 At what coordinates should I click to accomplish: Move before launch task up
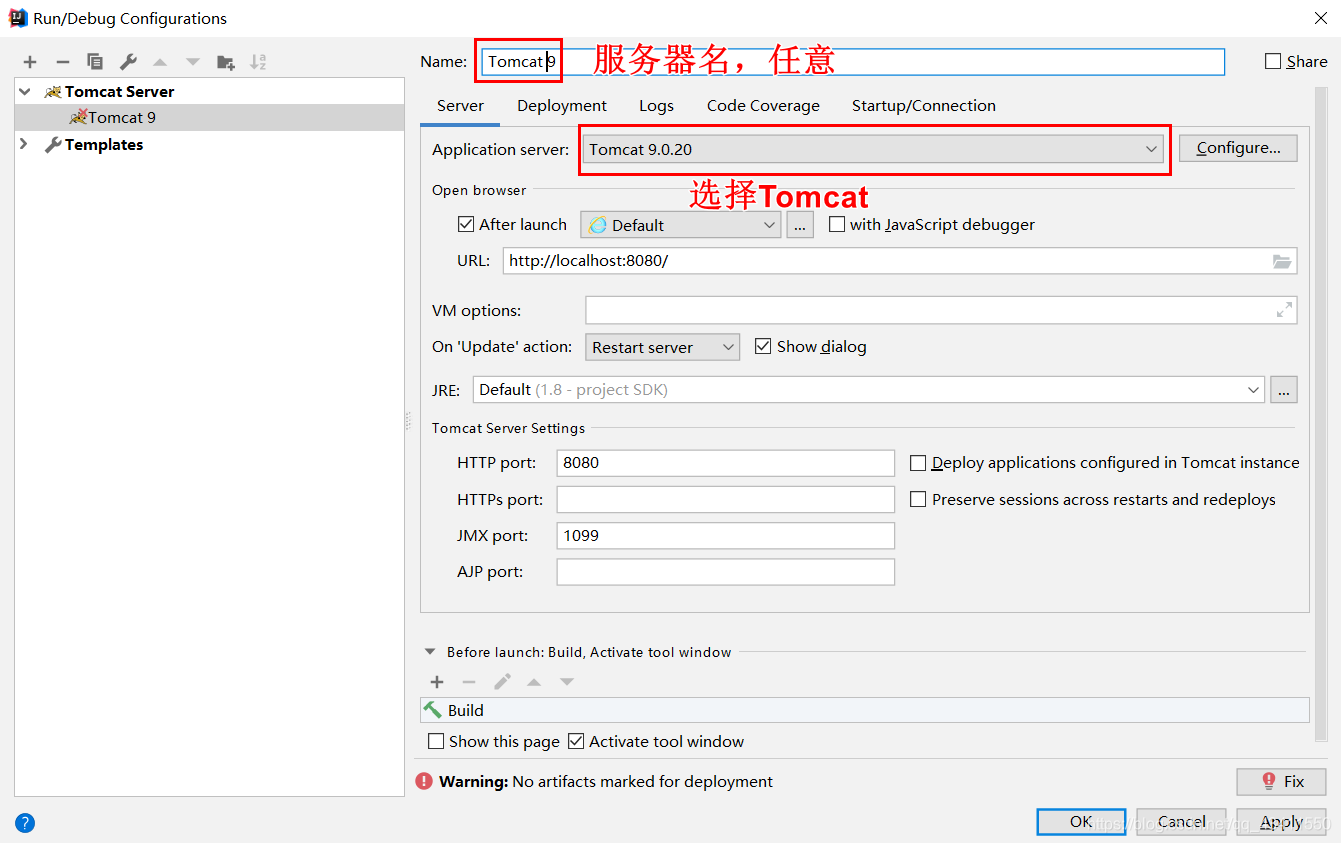pos(534,682)
